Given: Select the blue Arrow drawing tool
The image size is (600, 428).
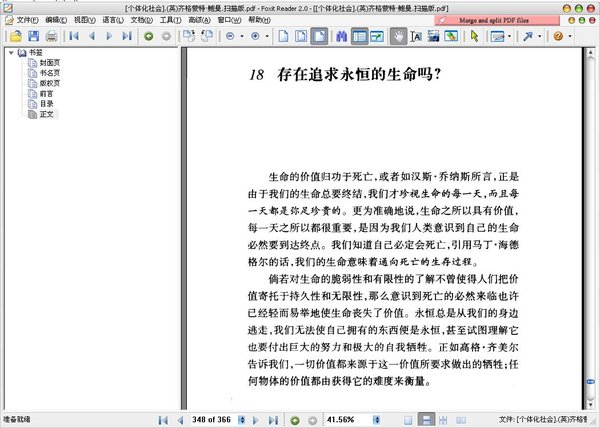Looking at the screenshot, I should pos(528,36).
